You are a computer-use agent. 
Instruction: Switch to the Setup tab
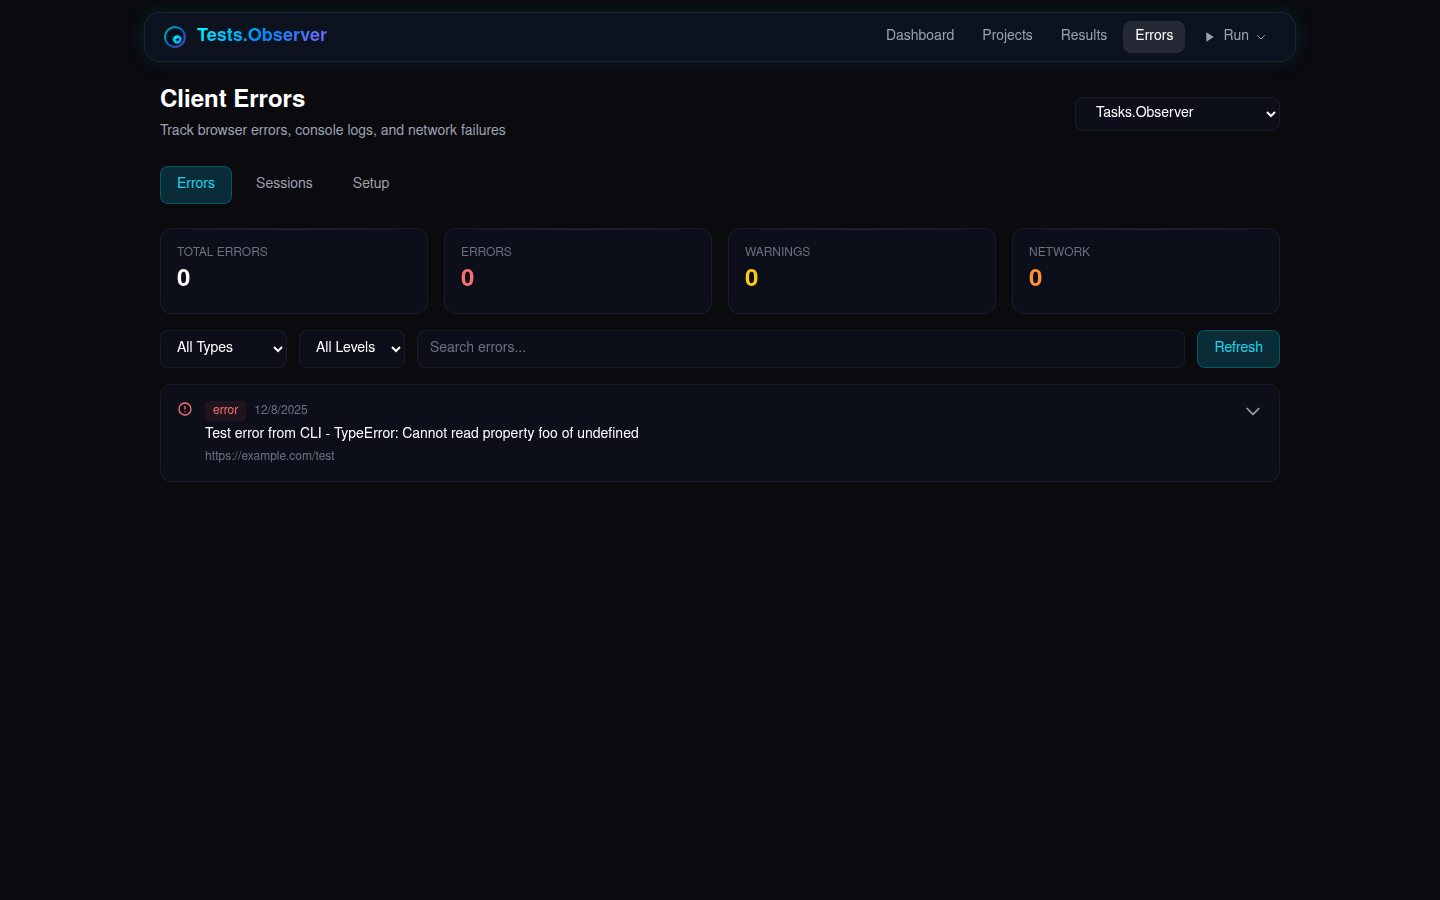point(371,184)
